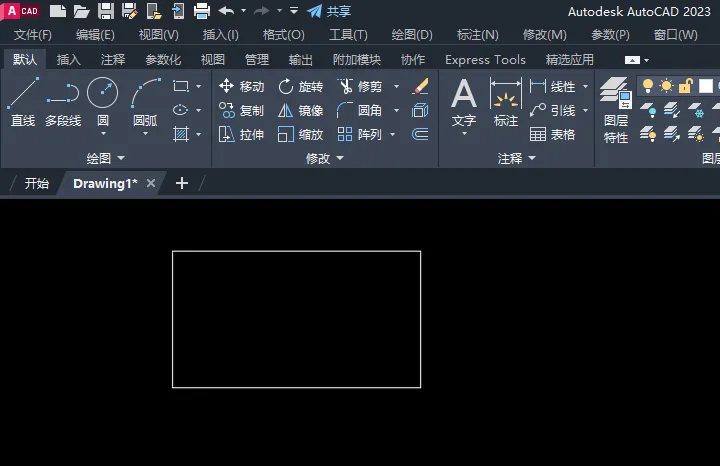Switch to the 插入 ribbon tab
The width and height of the screenshot is (720, 466).
pyautogui.click(x=69, y=60)
